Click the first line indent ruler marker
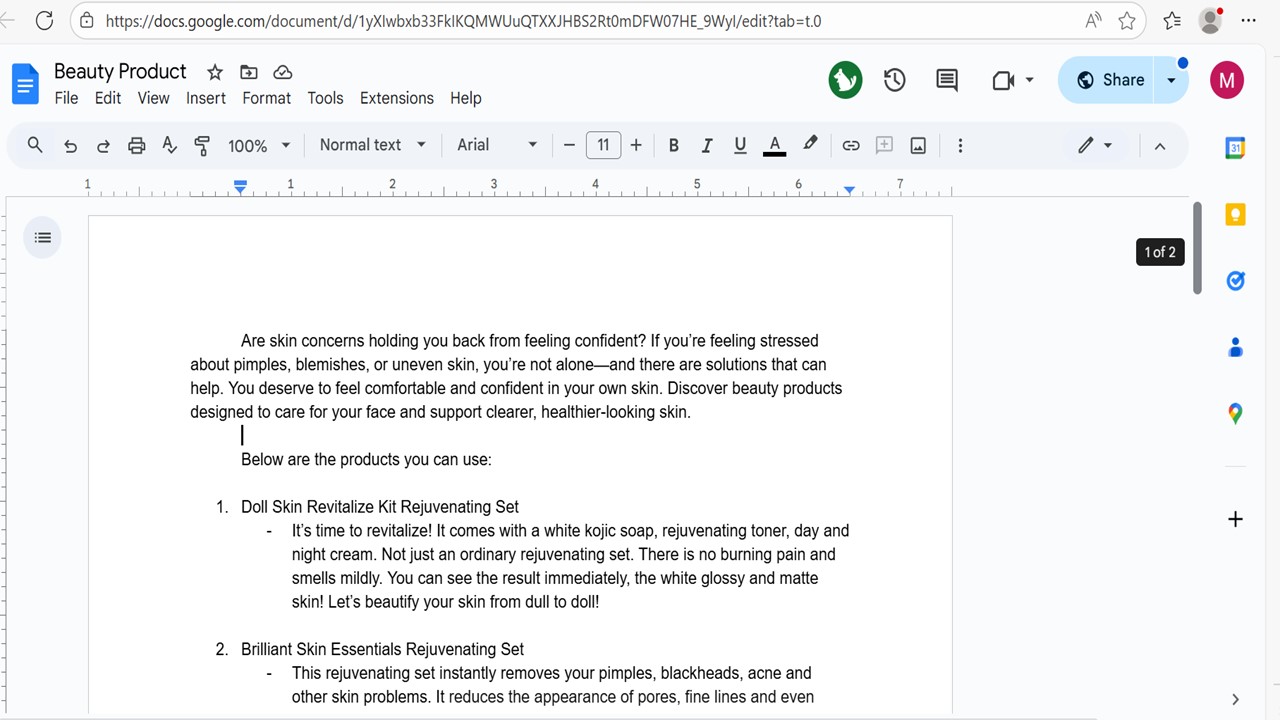1280x720 pixels. (x=240, y=182)
